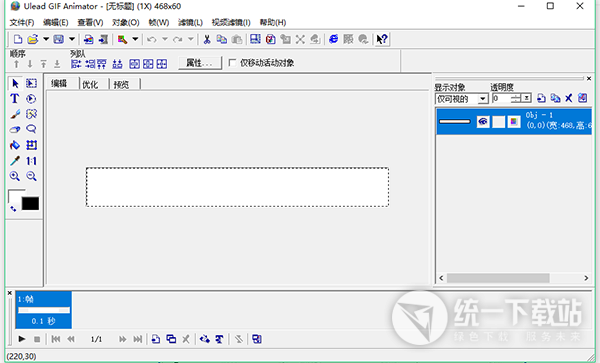The width and height of the screenshot is (600, 363).
Task: Click the white foreground color swatch
Action: pyautogui.click(x=15, y=195)
